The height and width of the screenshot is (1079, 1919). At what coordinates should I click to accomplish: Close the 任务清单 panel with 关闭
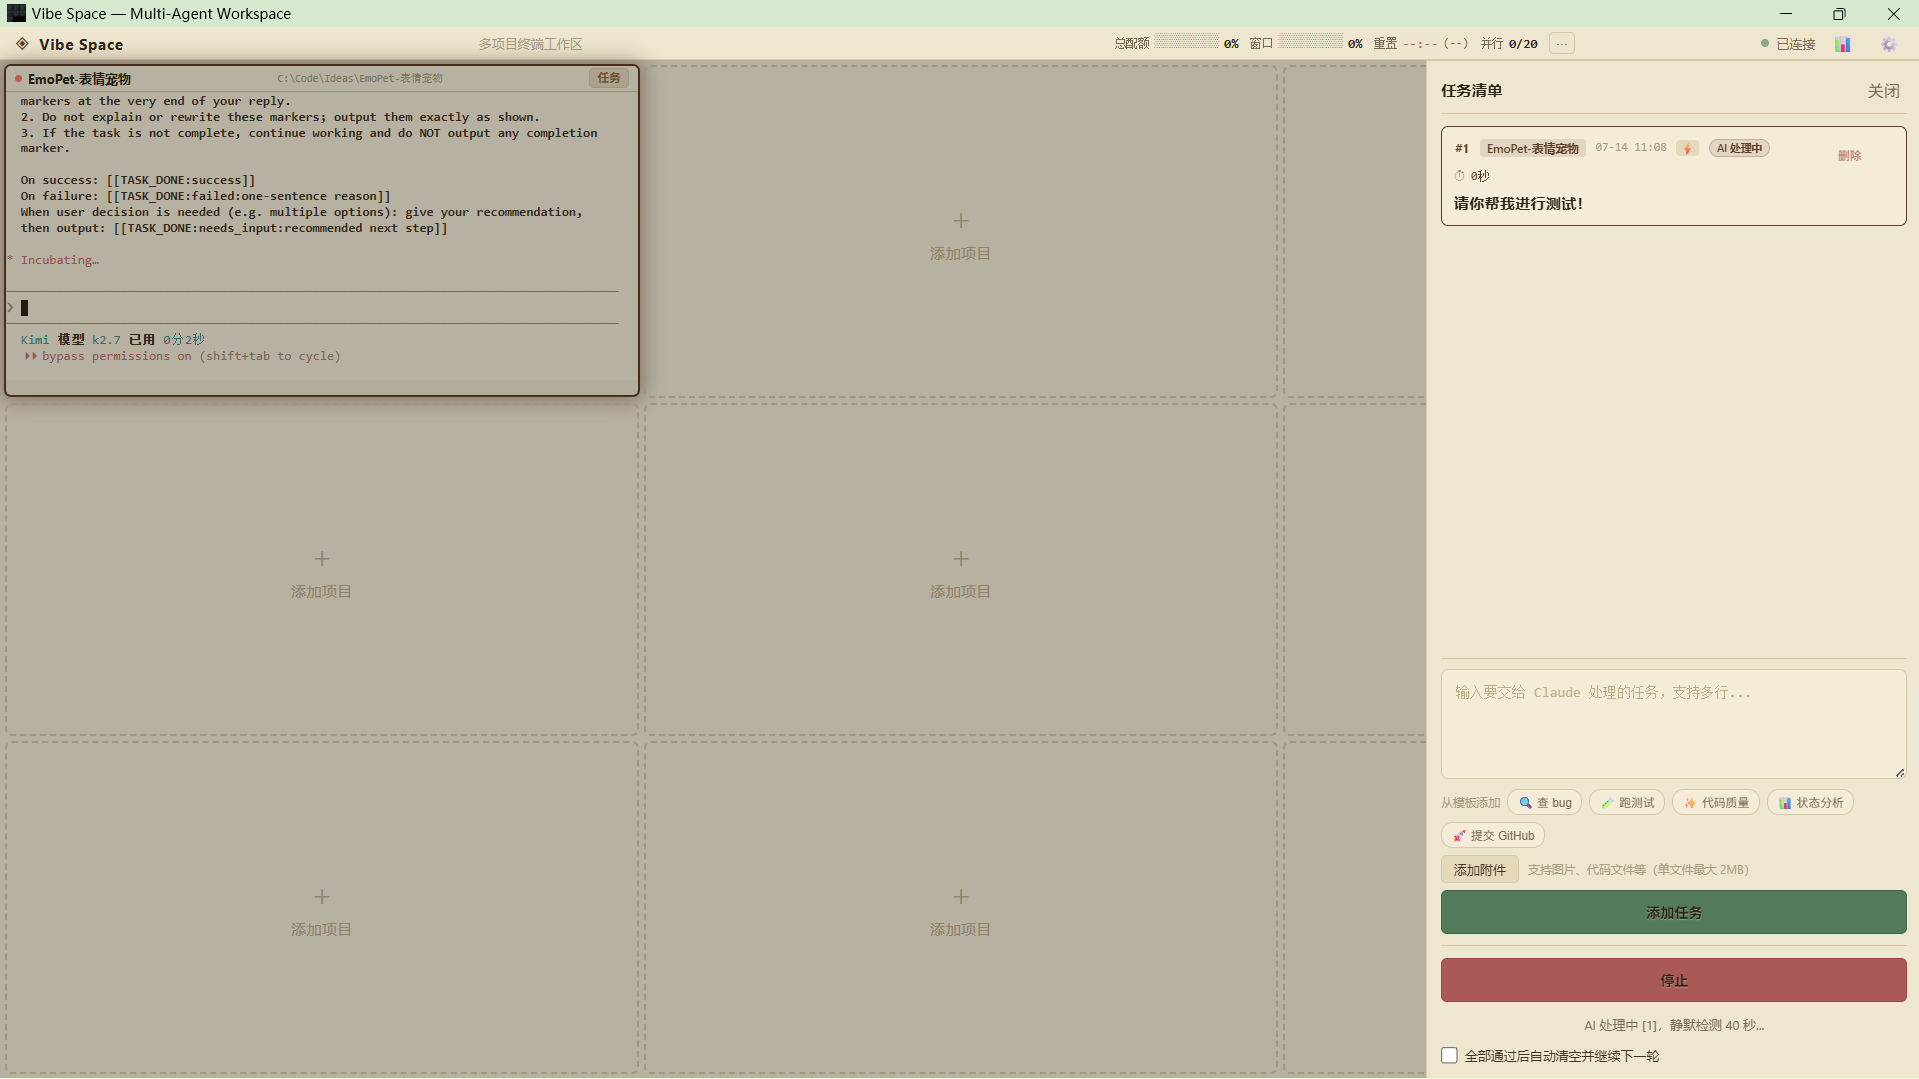(x=1883, y=91)
